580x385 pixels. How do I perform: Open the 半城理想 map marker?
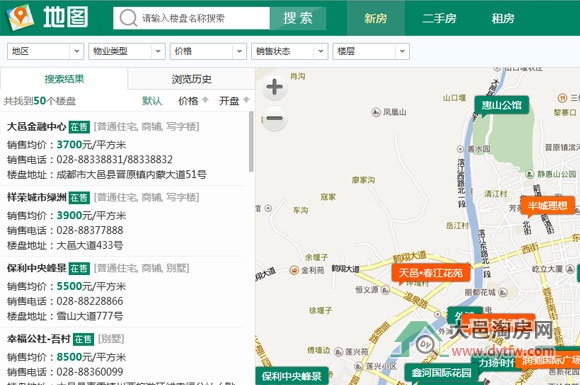pyautogui.click(x=547, y=206)
